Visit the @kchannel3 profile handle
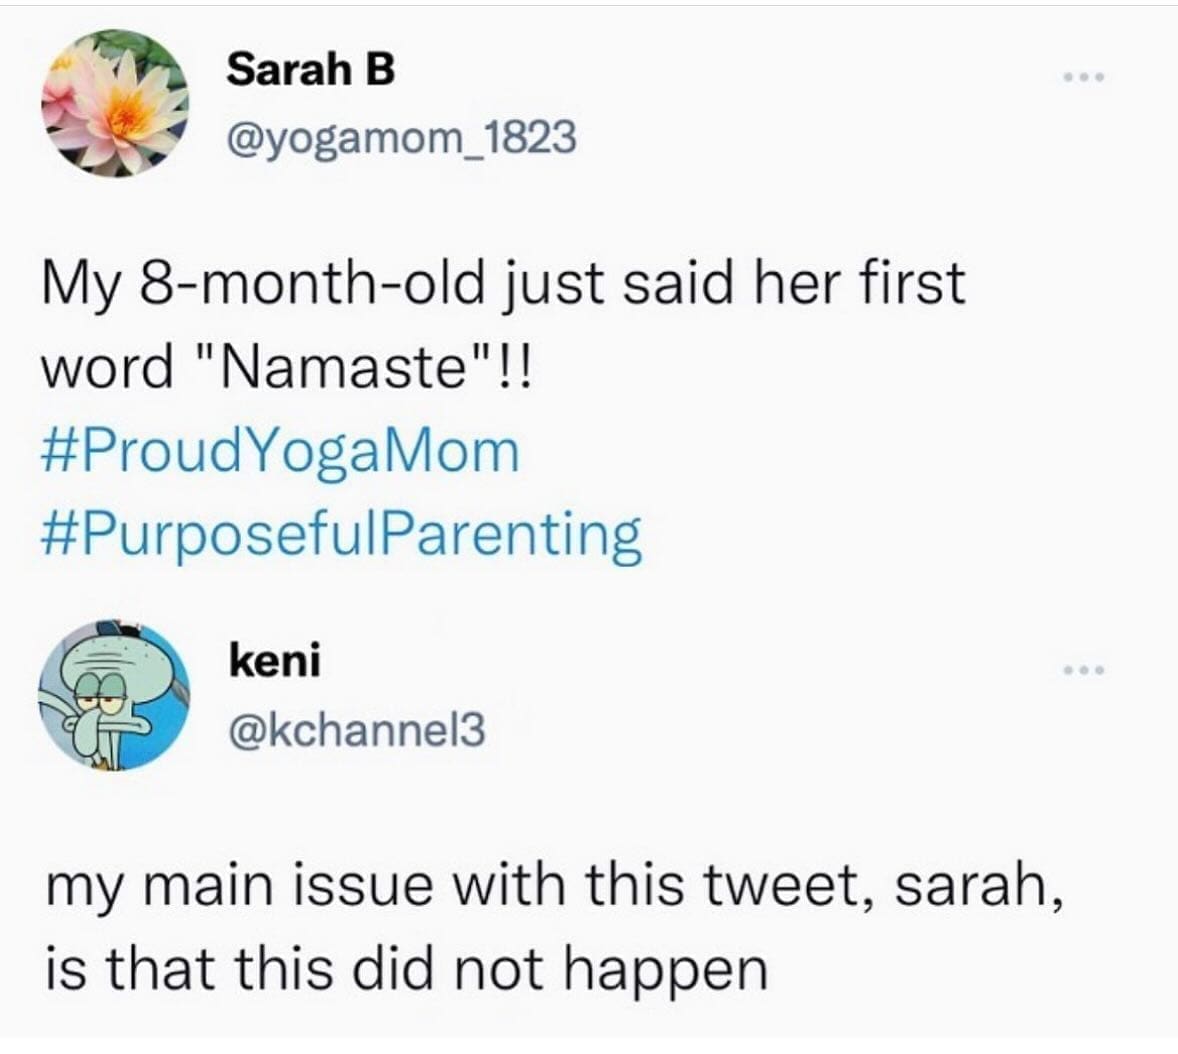 357,730
